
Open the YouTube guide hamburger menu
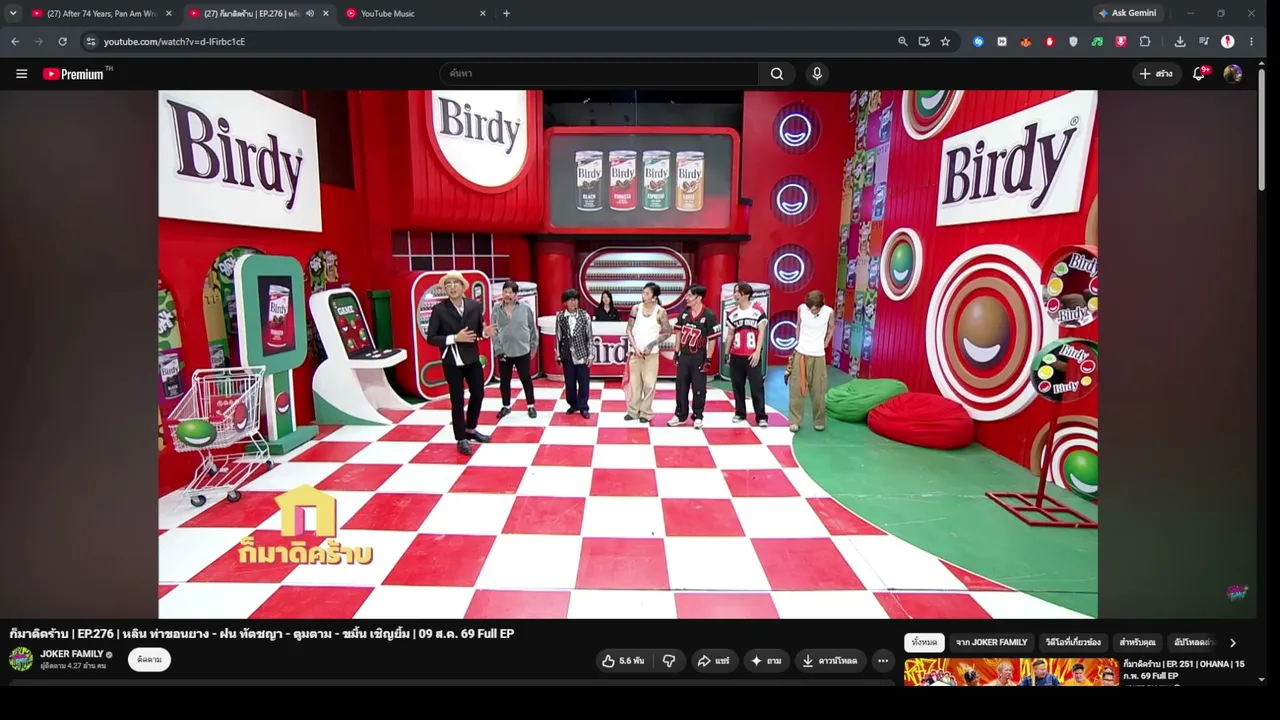pyautogui.click(x=21, y=74)
